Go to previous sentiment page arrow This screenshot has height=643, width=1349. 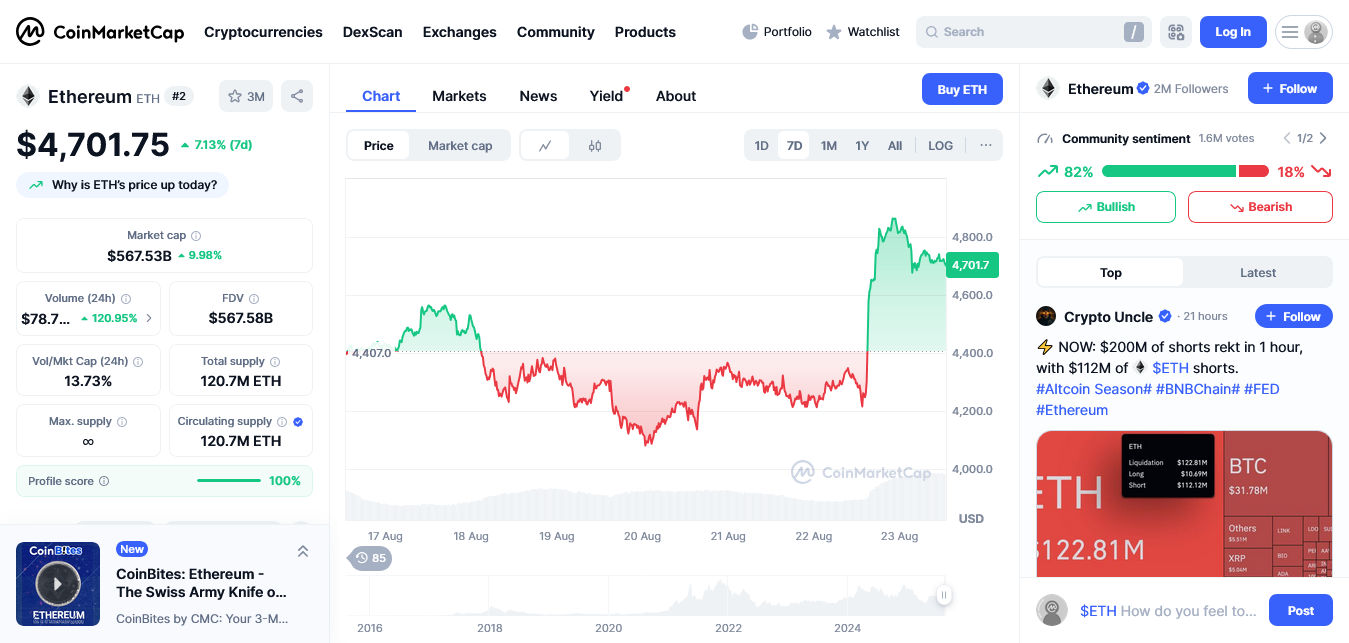point(1287,138)
